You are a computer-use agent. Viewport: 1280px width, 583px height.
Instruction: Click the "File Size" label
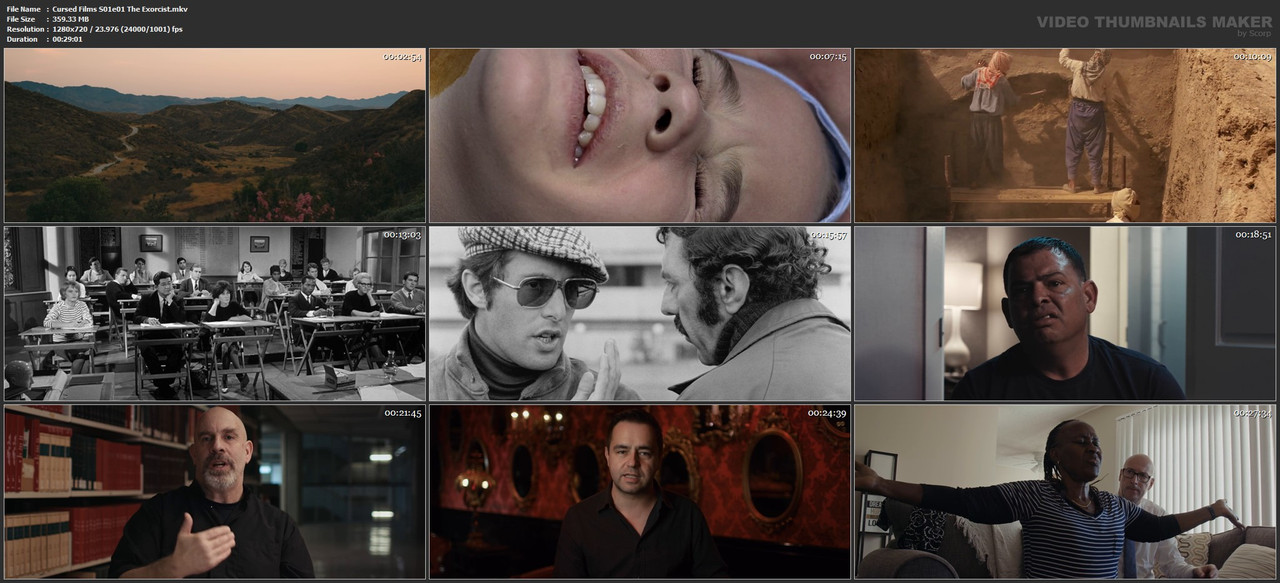point(21,19)
